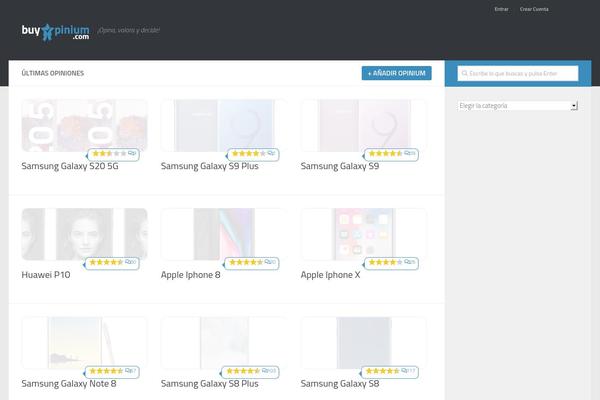The height and width of the screenshot is (400, 600).
Task: Open Apple Iphone 8 thumbnail image
Action: (224, 234)
